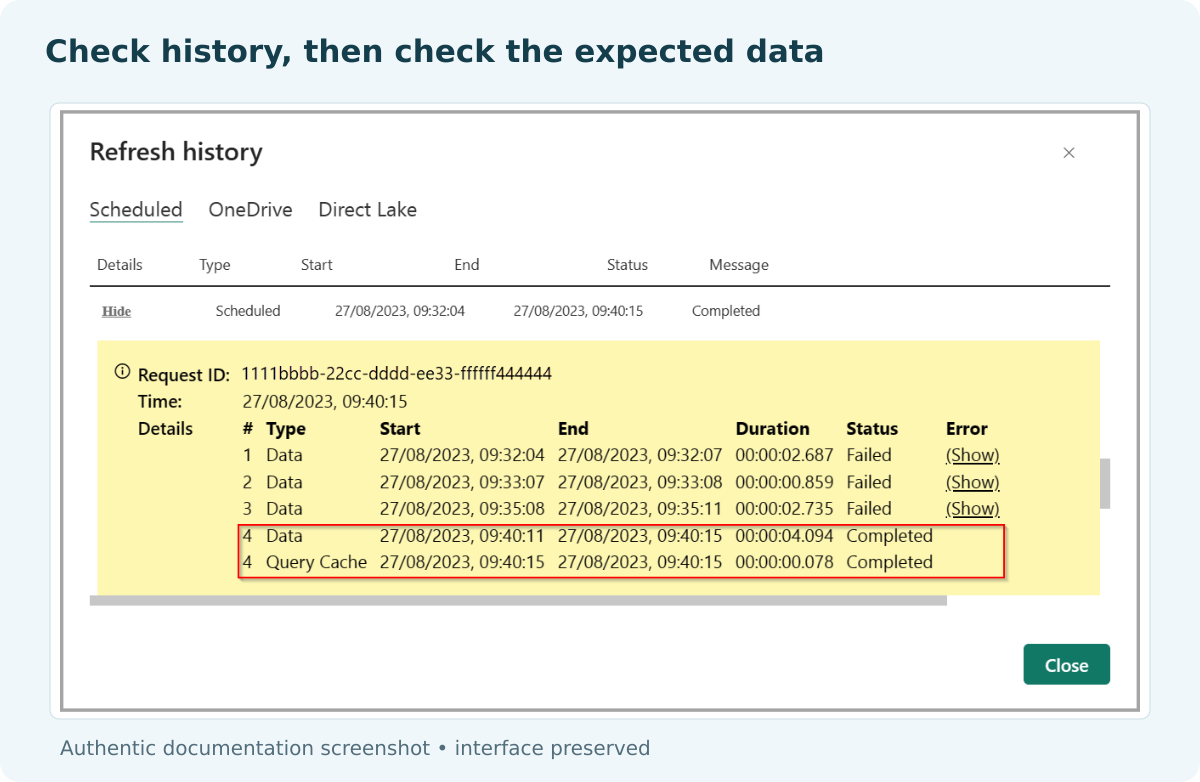
Task: Click end time 27/08/2023, 09:35:11
Action: pyautogui.click(x=640, y=508)
